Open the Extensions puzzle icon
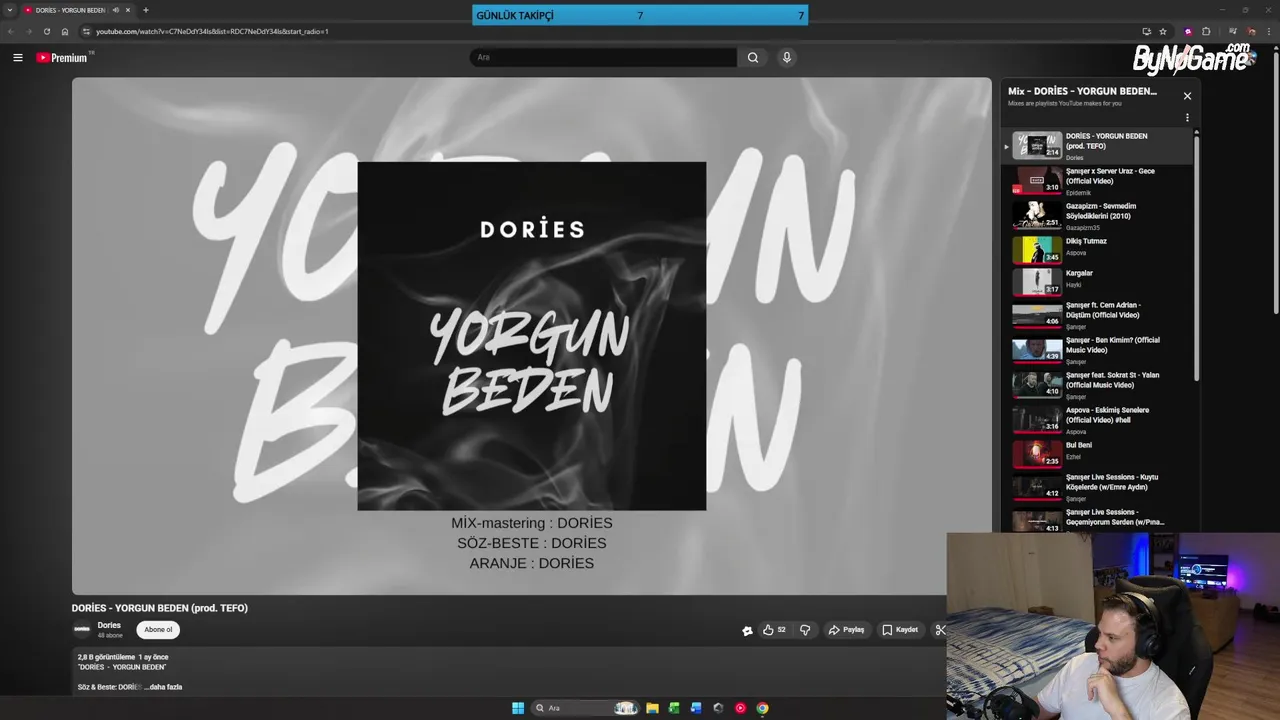The width and height of the screenshot is (1280, 720). click(1207, 31)
